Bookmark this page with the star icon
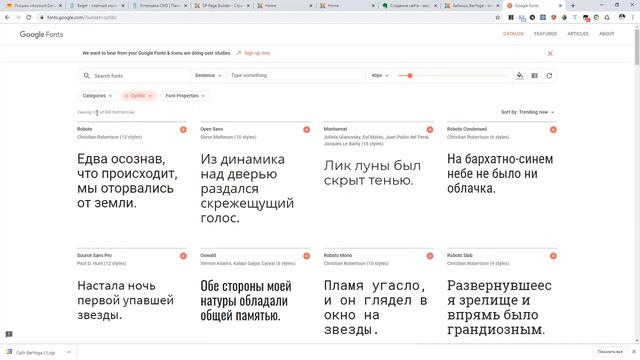Viewport: 640px width, 360px height. [498, 18]
